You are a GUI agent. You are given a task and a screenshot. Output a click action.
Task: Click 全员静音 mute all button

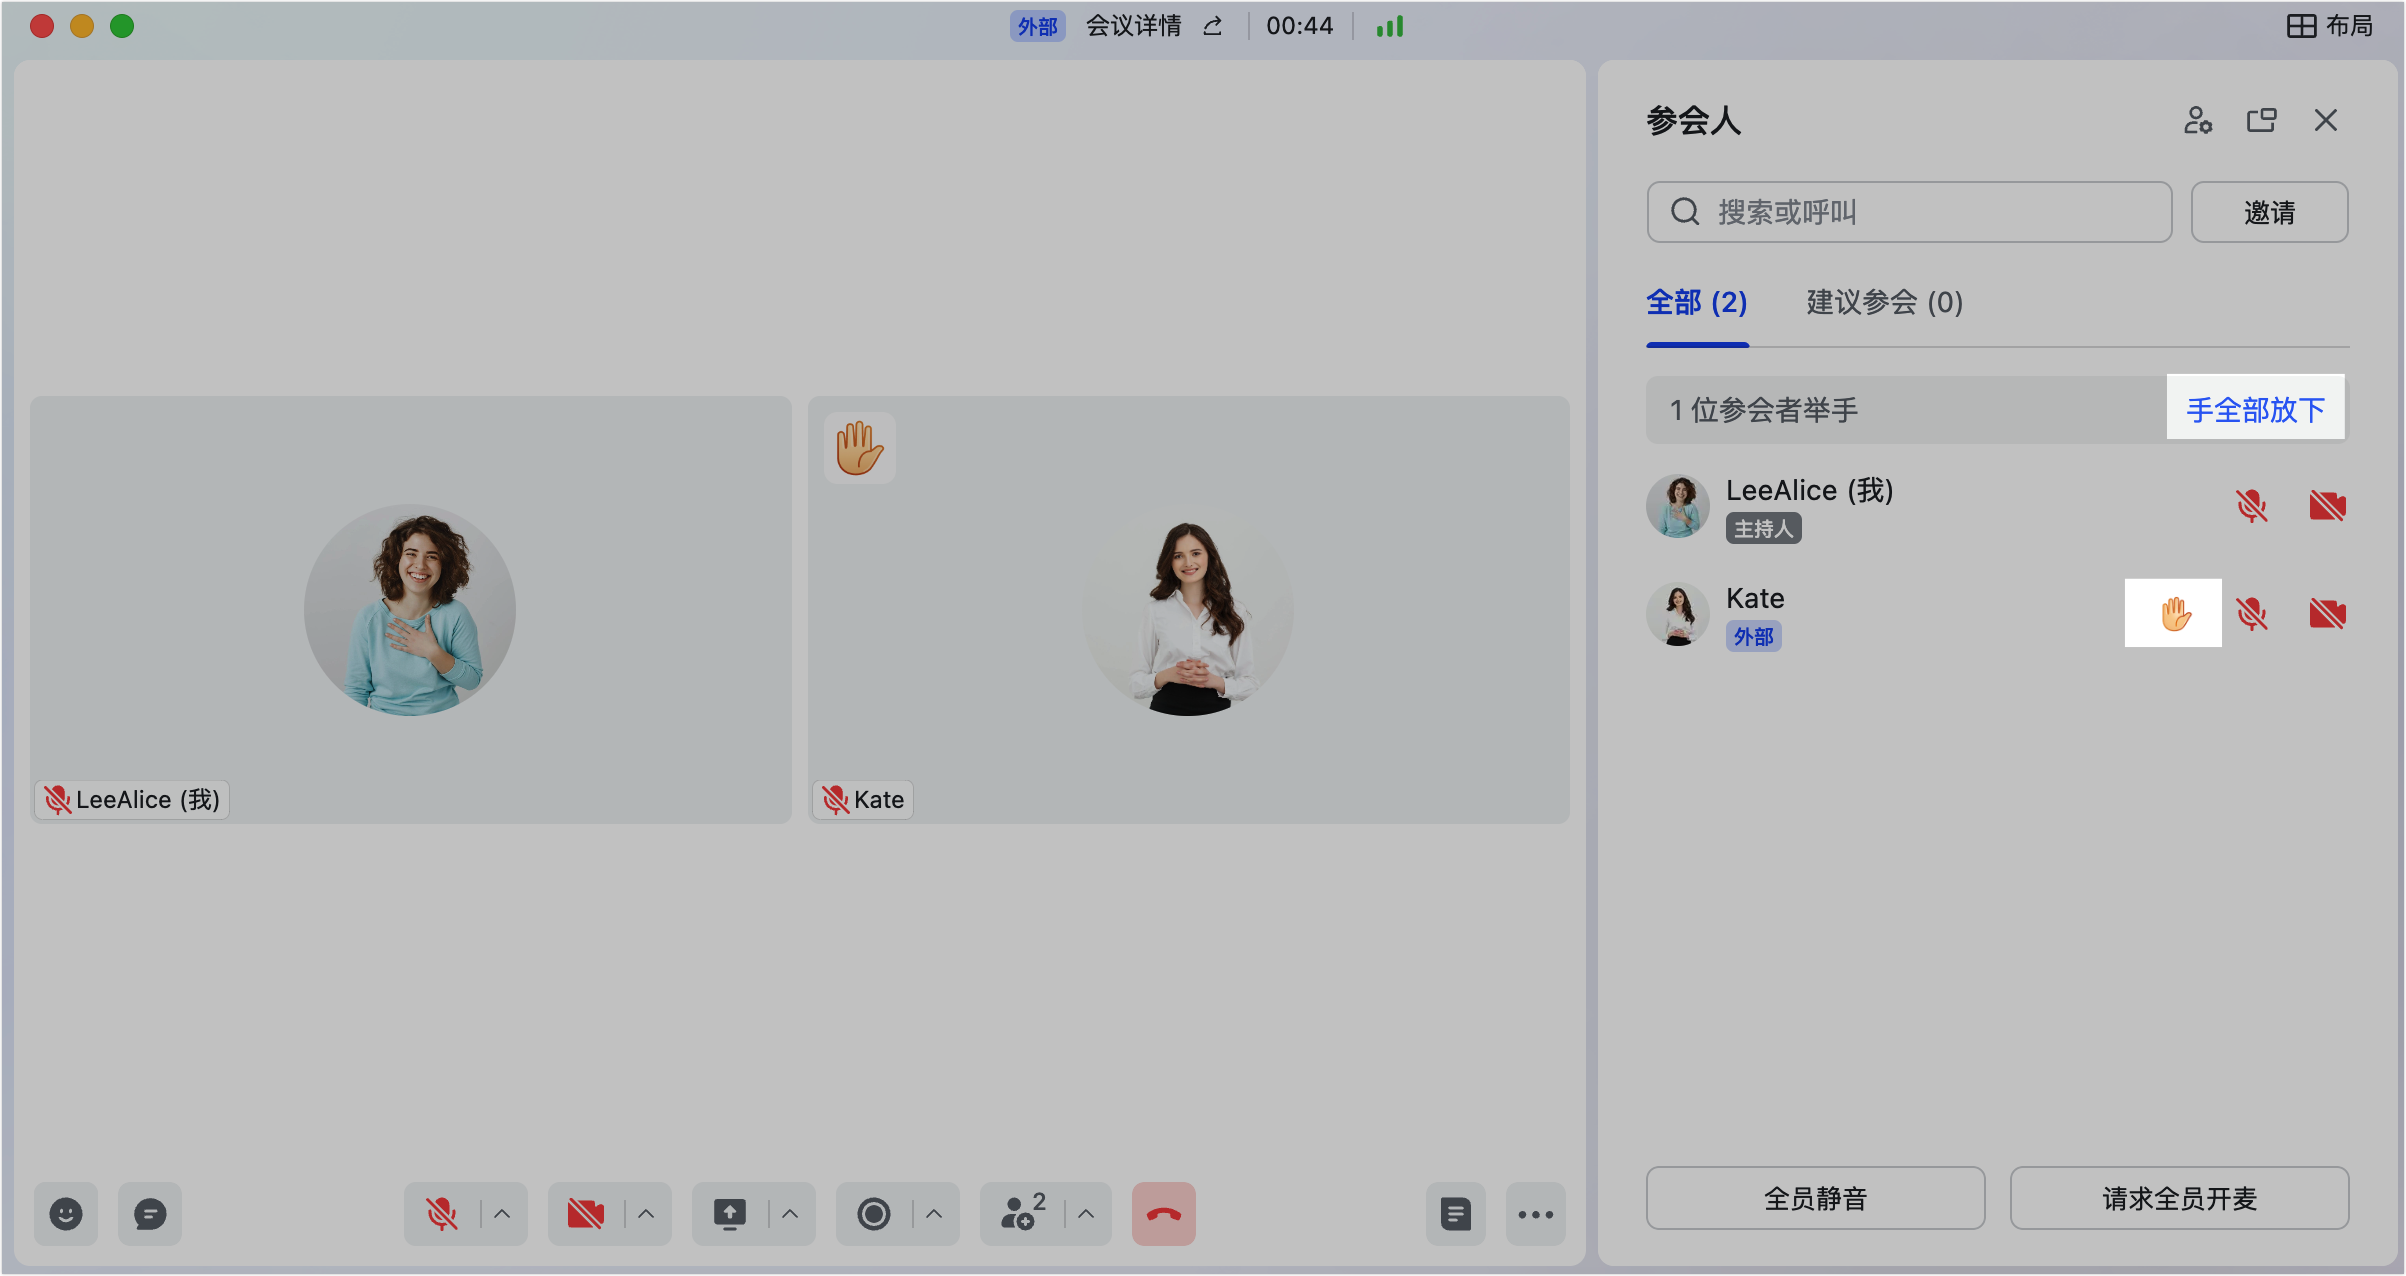pos(1815,1198)
